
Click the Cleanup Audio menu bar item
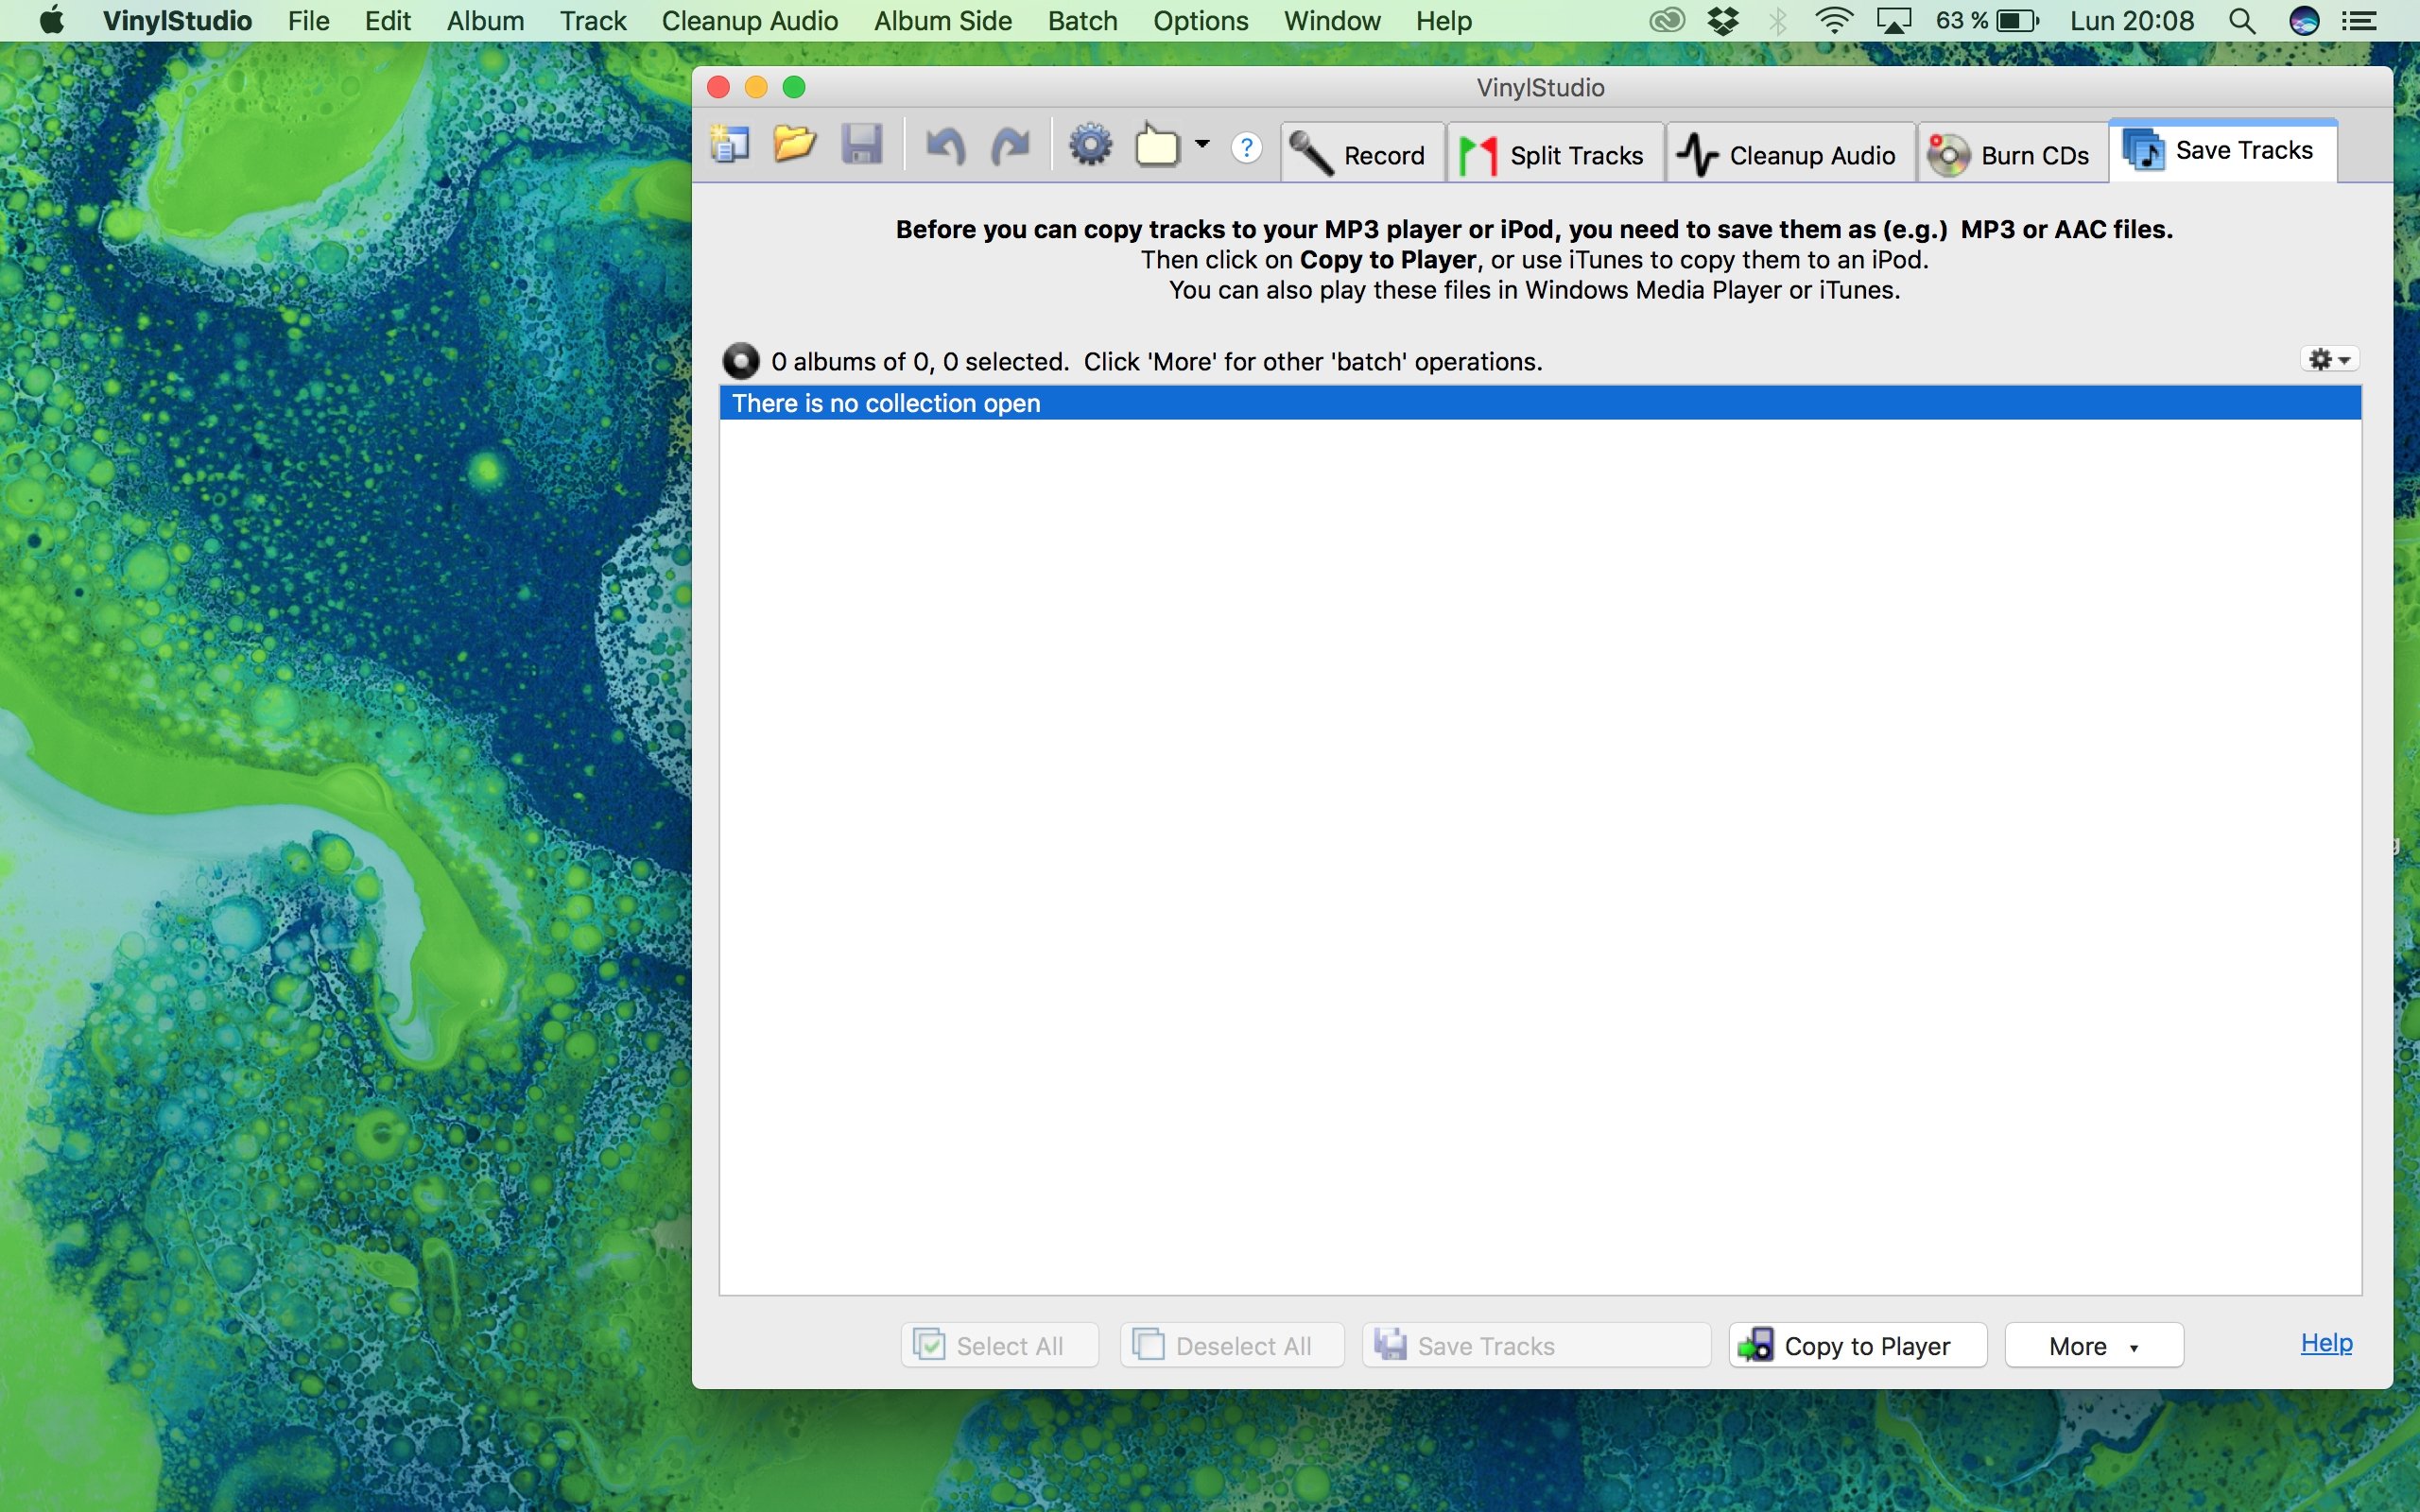tap(751, 21)
